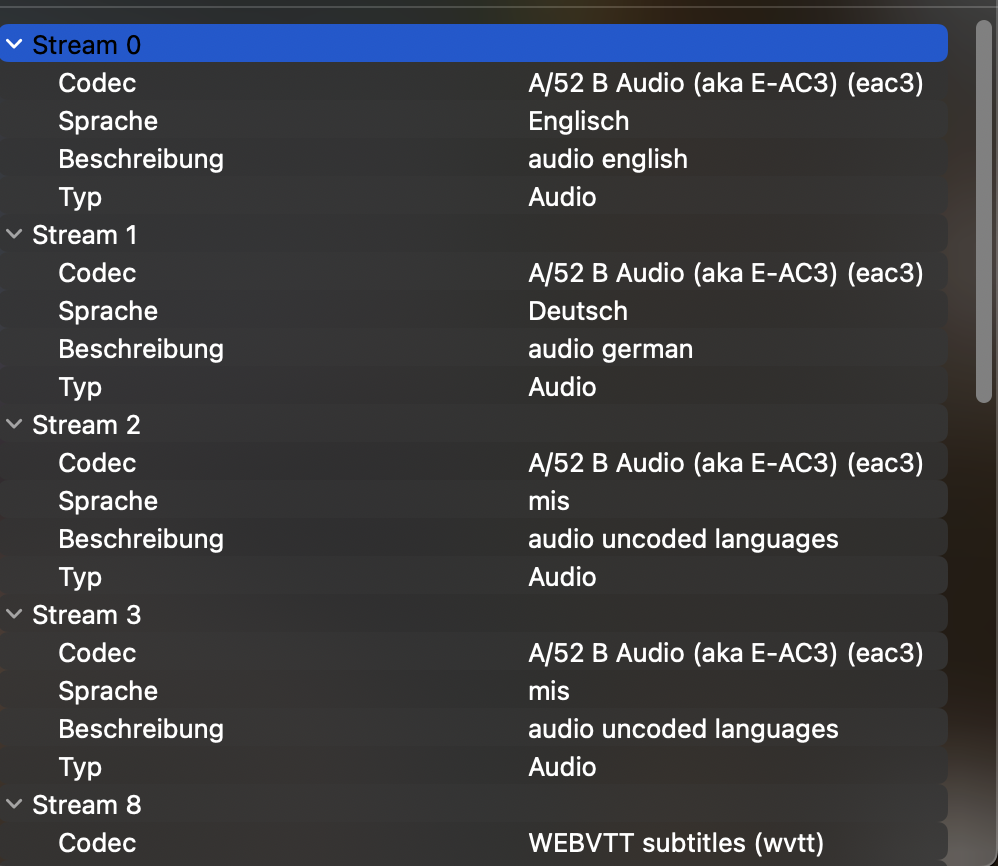This screenshot has height=866, width=998.
Task: Collapse the Stream 3 disclosure chevron
Action: click(14, 615)
